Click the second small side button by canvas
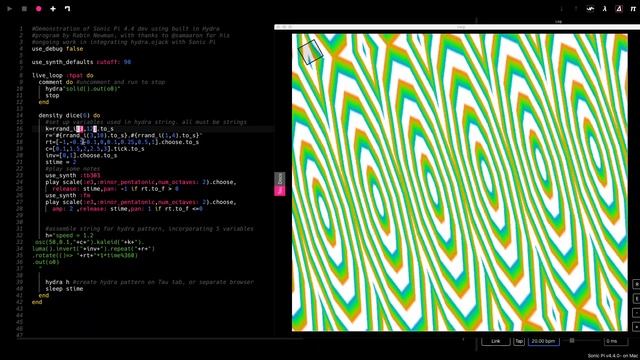Screen dimensions: 640x360 click(636, 298)
